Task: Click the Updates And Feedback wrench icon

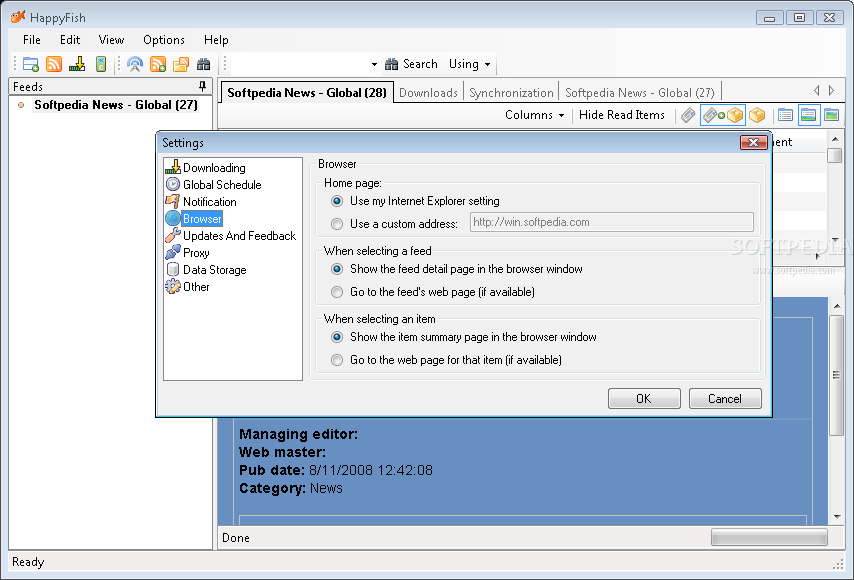Action: pos(173,235)
